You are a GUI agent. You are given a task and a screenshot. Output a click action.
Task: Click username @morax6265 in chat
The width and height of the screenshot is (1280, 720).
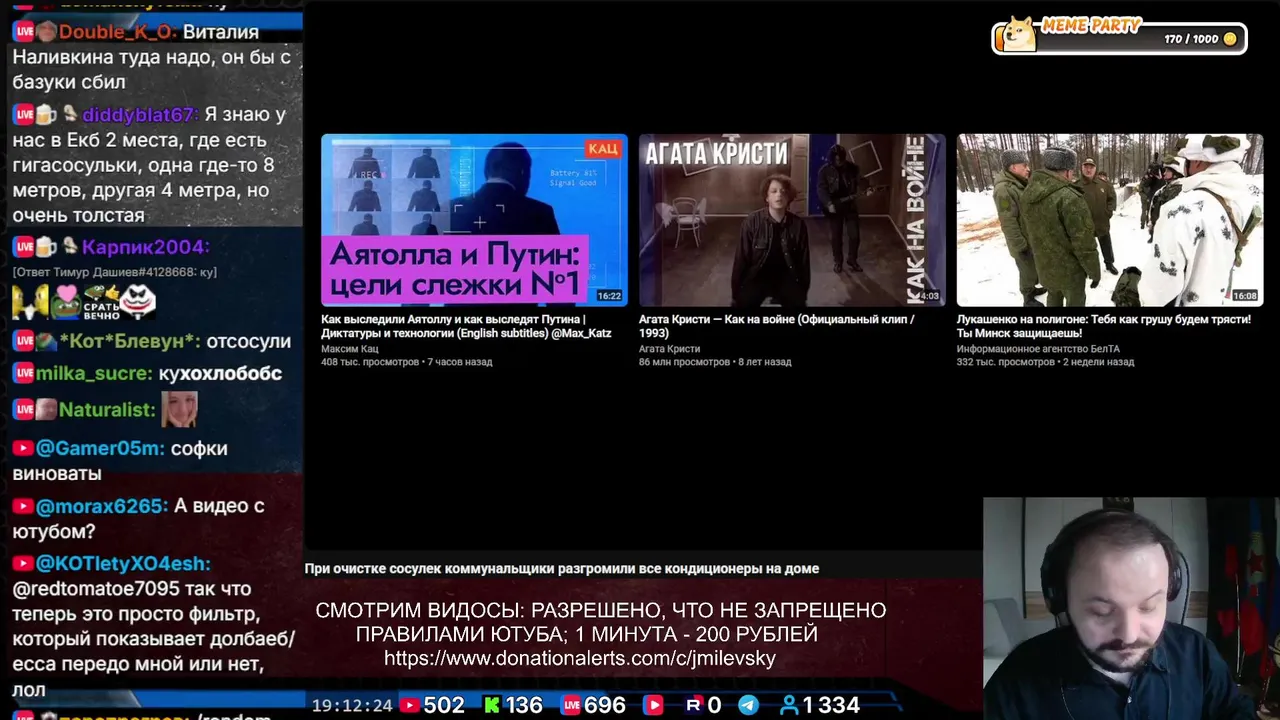pos(102,507)
